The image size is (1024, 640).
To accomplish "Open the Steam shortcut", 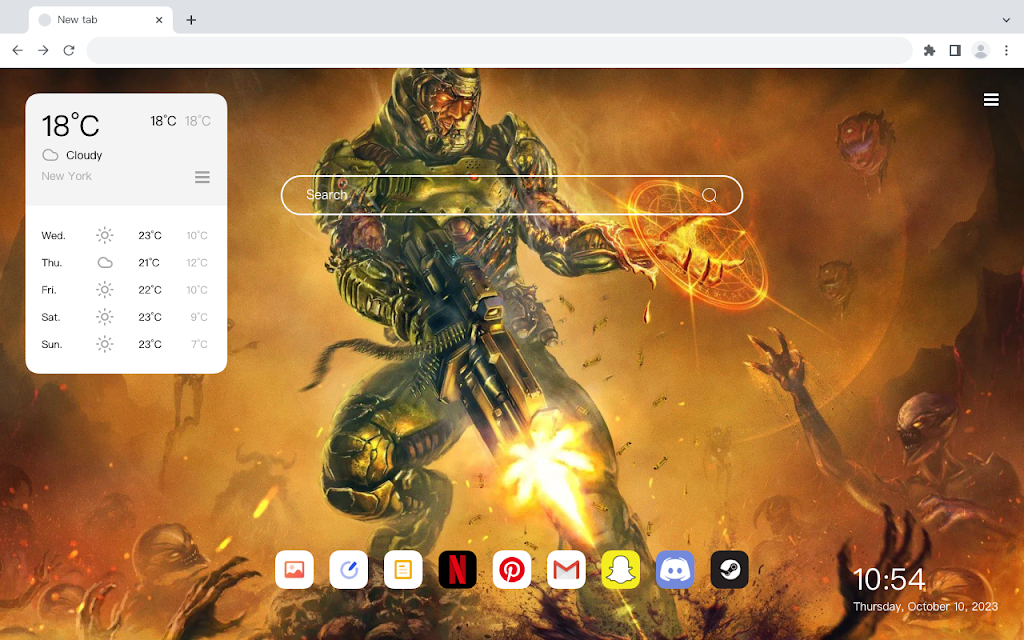I will click(x=729, y=569).
